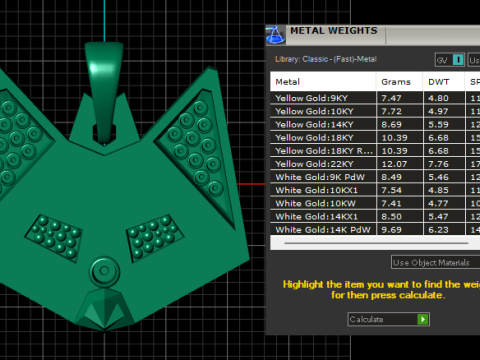Select the White Gold:10KW row

coord(375,203)
